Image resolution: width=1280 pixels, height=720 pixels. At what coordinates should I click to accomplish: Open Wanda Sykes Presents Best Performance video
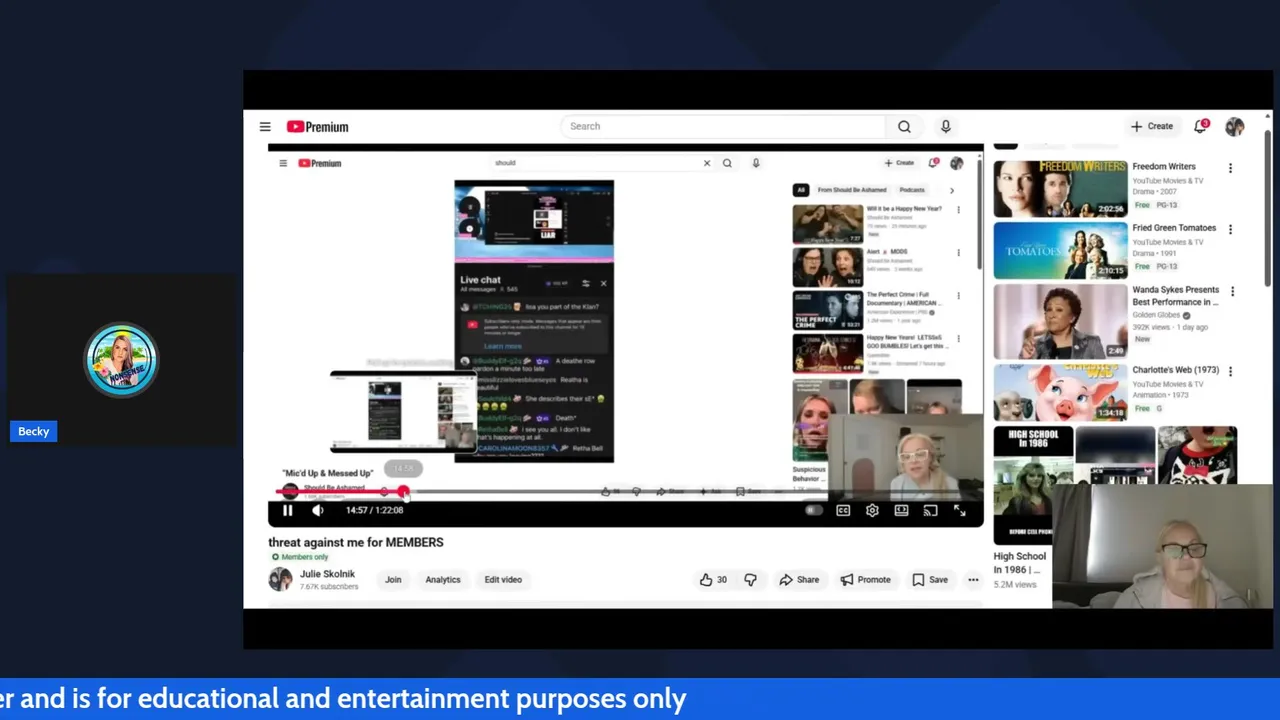1060,321
